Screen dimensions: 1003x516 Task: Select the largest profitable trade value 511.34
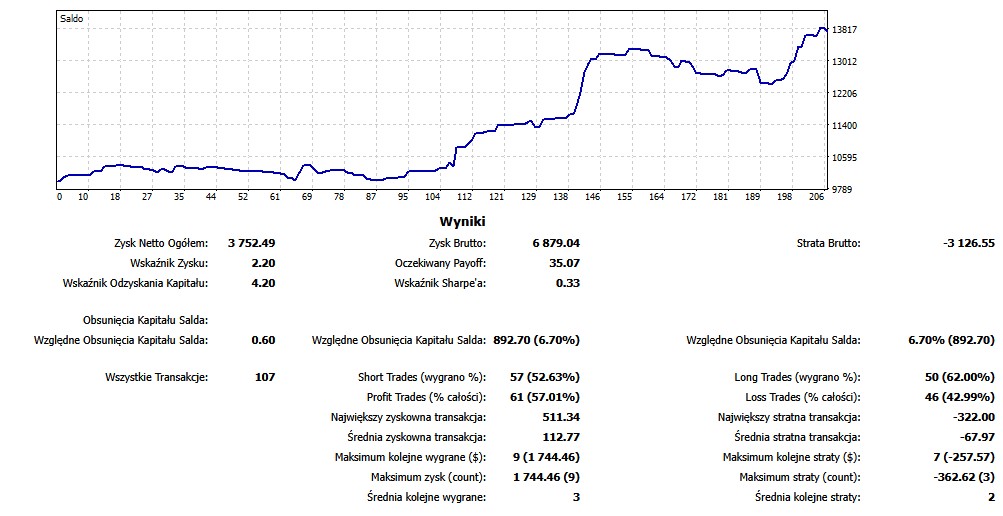pos(559,417)
